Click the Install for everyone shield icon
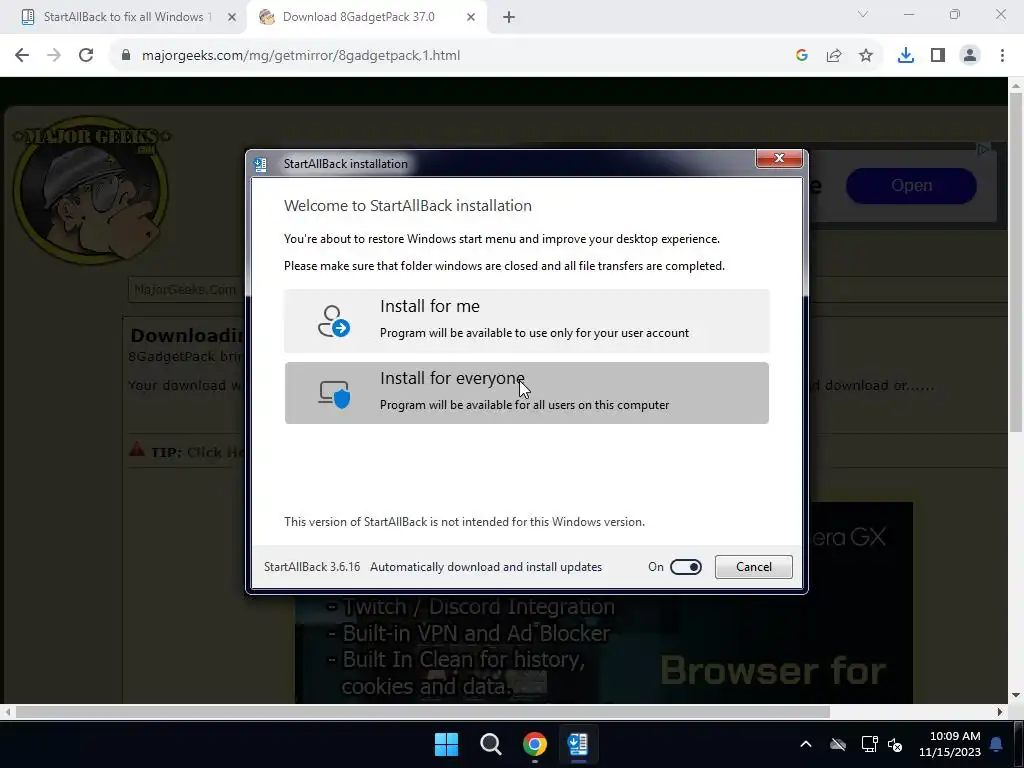 (x=334, y=394)
